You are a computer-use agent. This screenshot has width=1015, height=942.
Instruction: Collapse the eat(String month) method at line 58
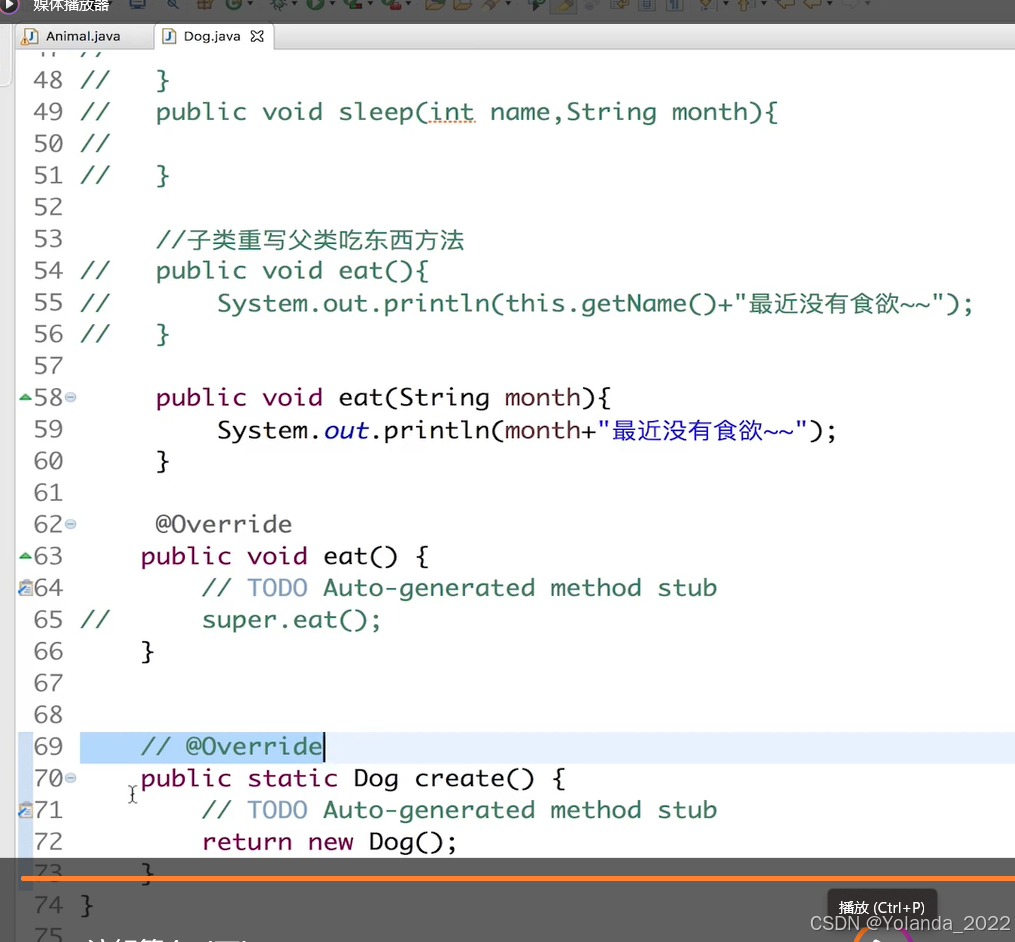[71, 397]
